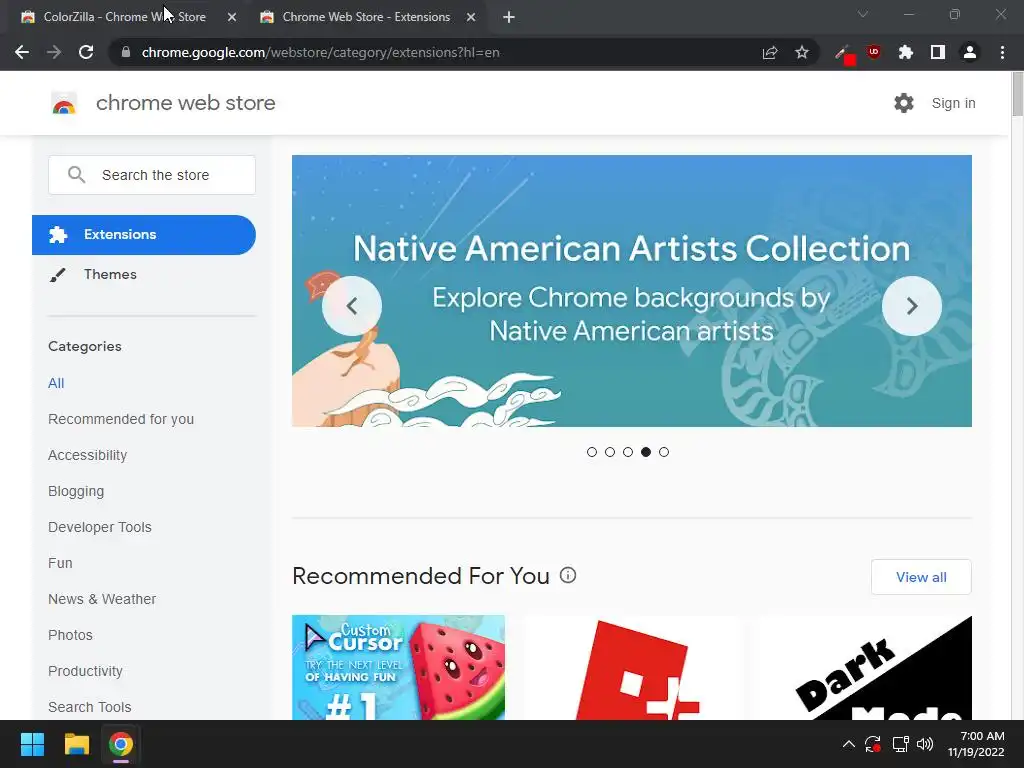Close the ColorZilla tab
1024x768 pixels.
tap(232, 17)
